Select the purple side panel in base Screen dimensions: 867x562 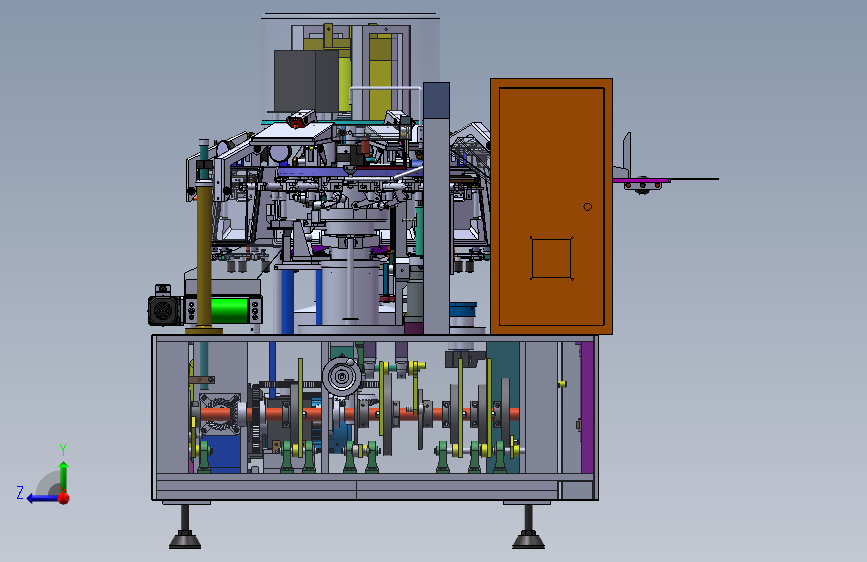pyautogui.click(x=587, y=407)
